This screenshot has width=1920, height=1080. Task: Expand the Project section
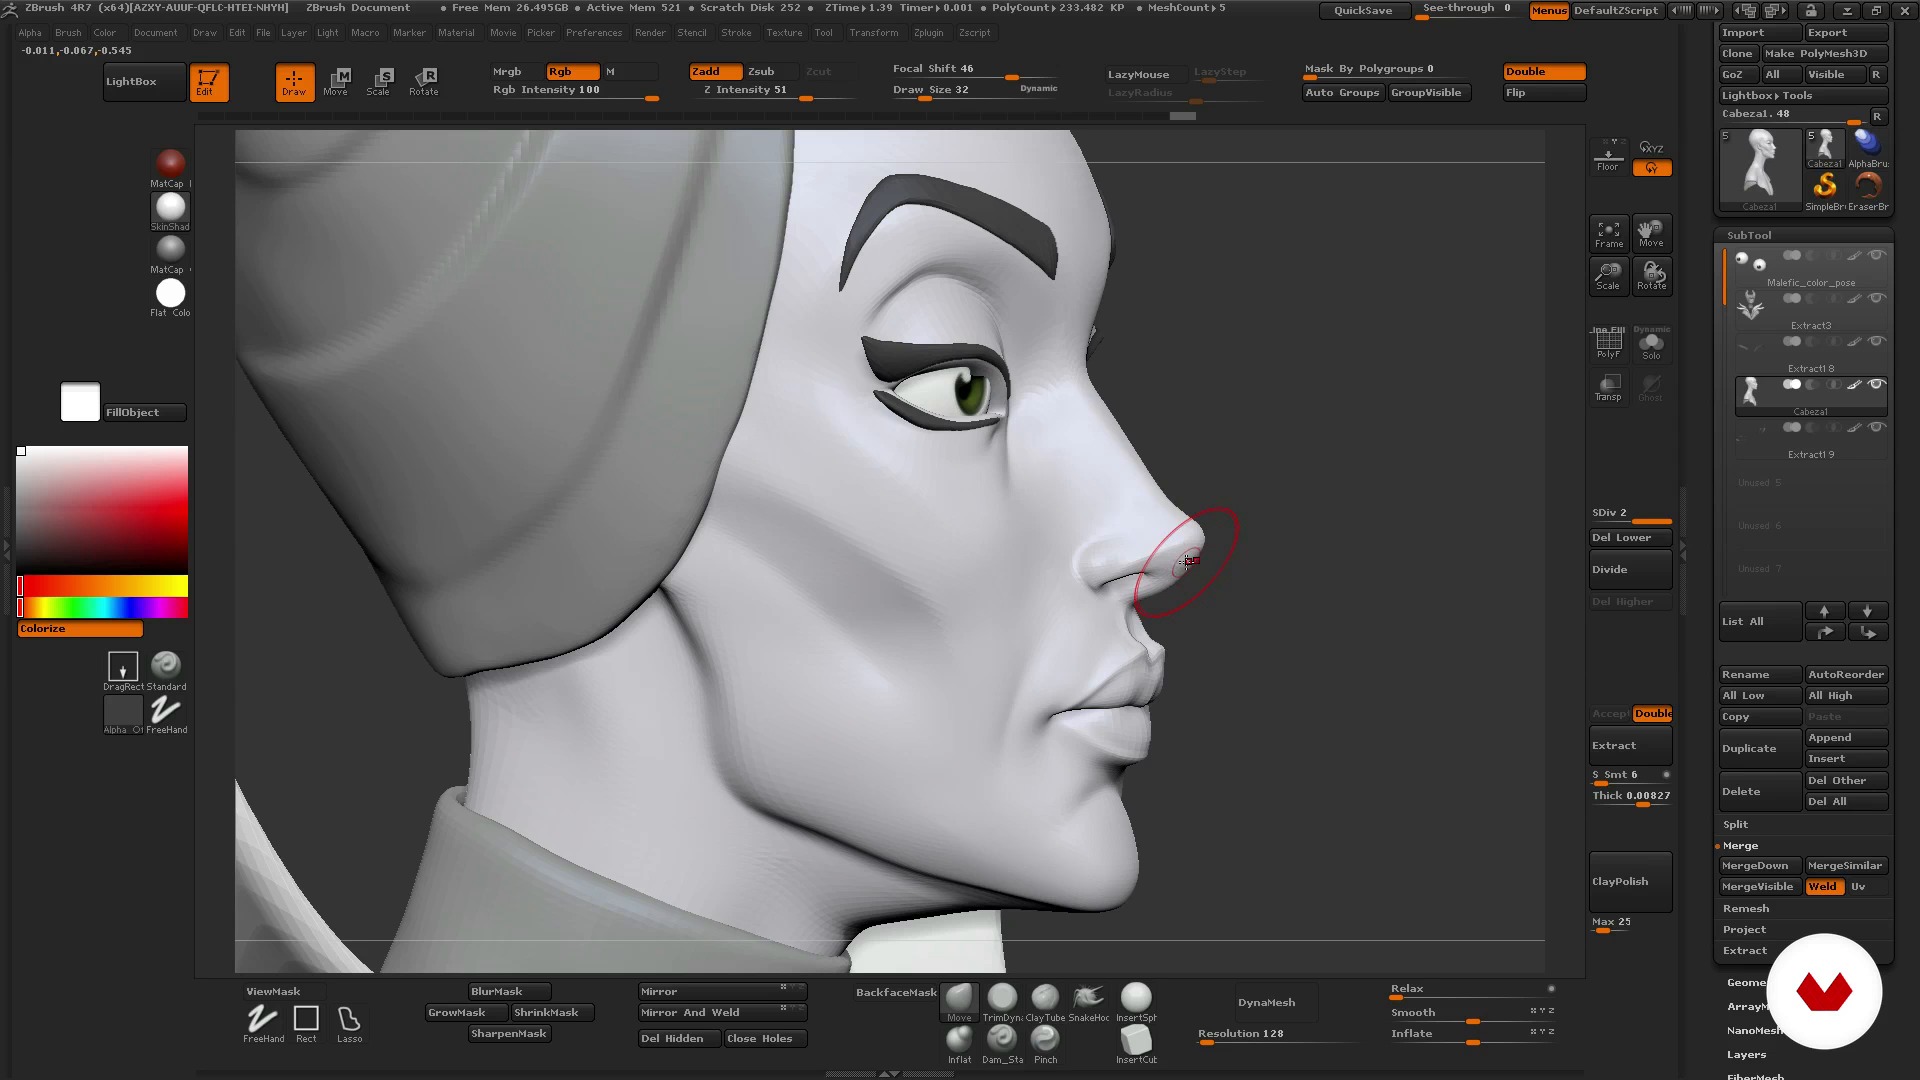1744,930
